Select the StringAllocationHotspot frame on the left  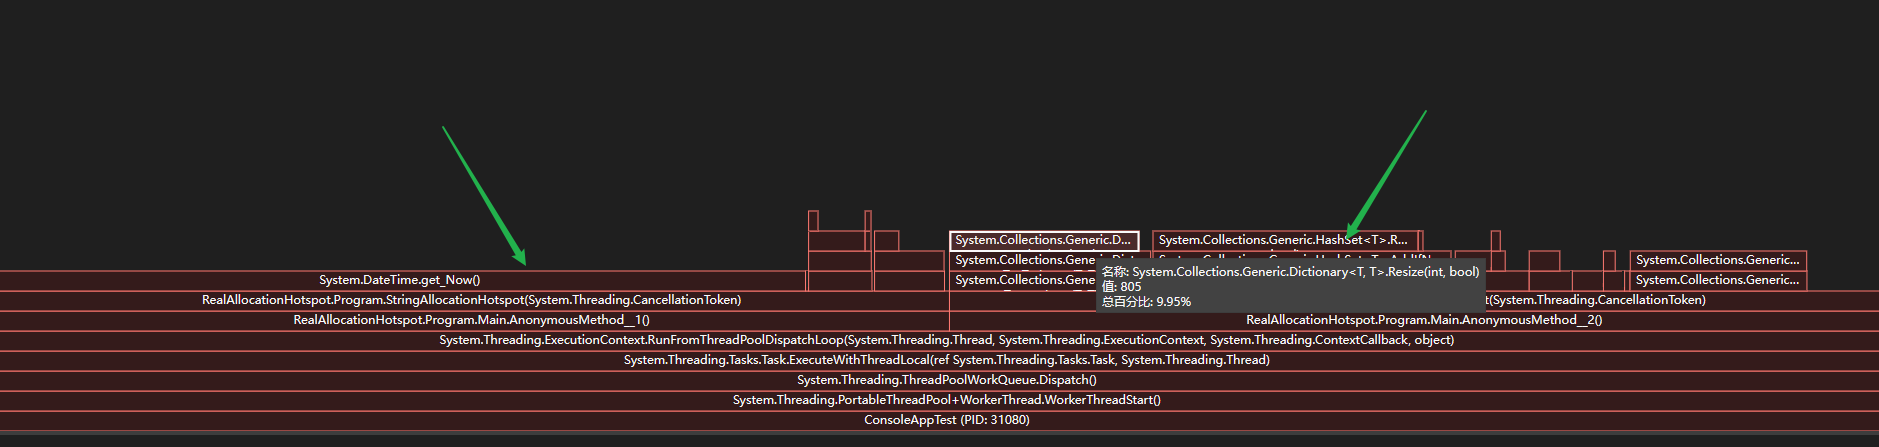click(471, 300)
